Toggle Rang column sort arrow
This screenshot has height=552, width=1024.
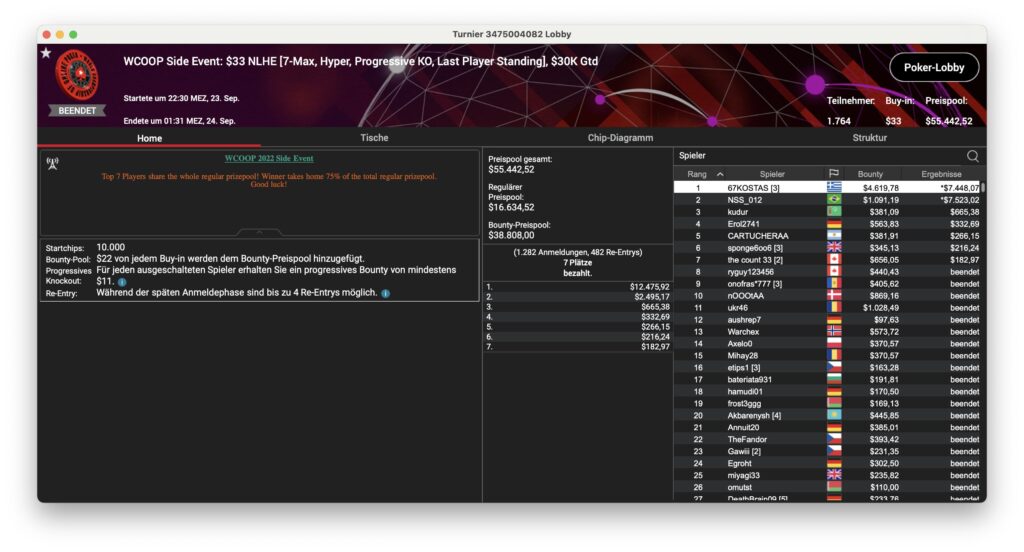(x=720, y=174)
